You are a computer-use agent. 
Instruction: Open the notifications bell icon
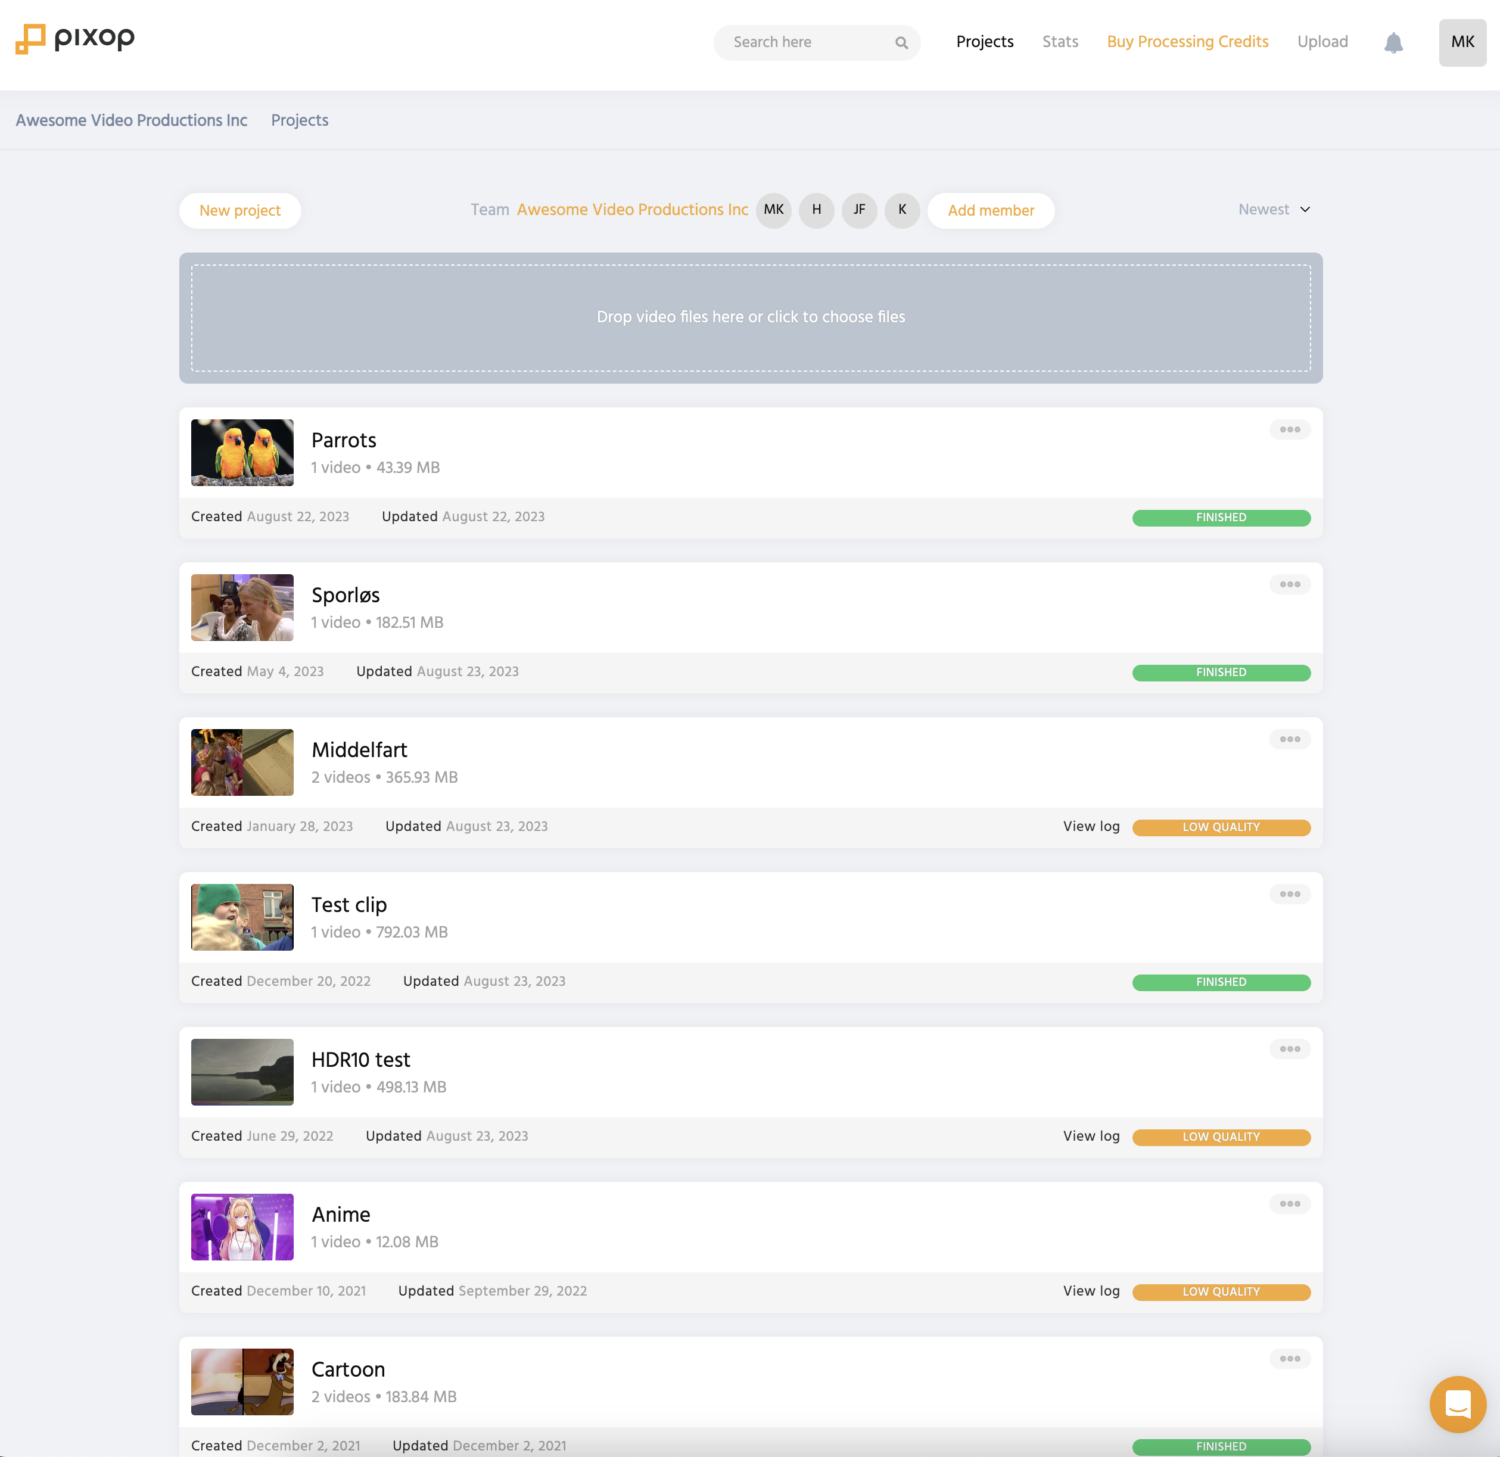1393,43
